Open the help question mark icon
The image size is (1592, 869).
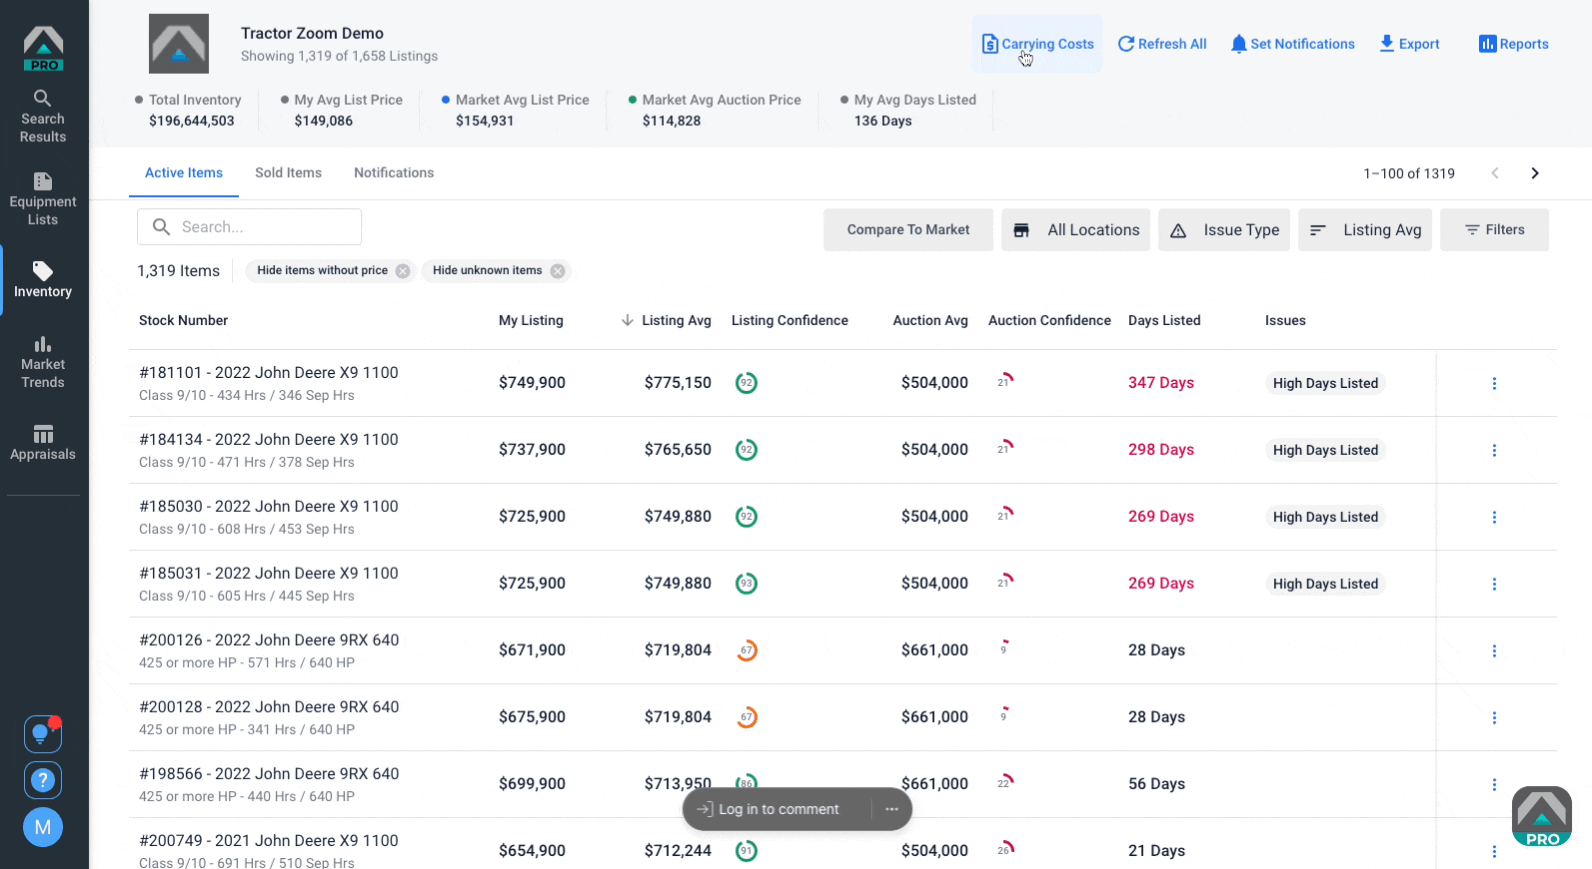[43, 780]
